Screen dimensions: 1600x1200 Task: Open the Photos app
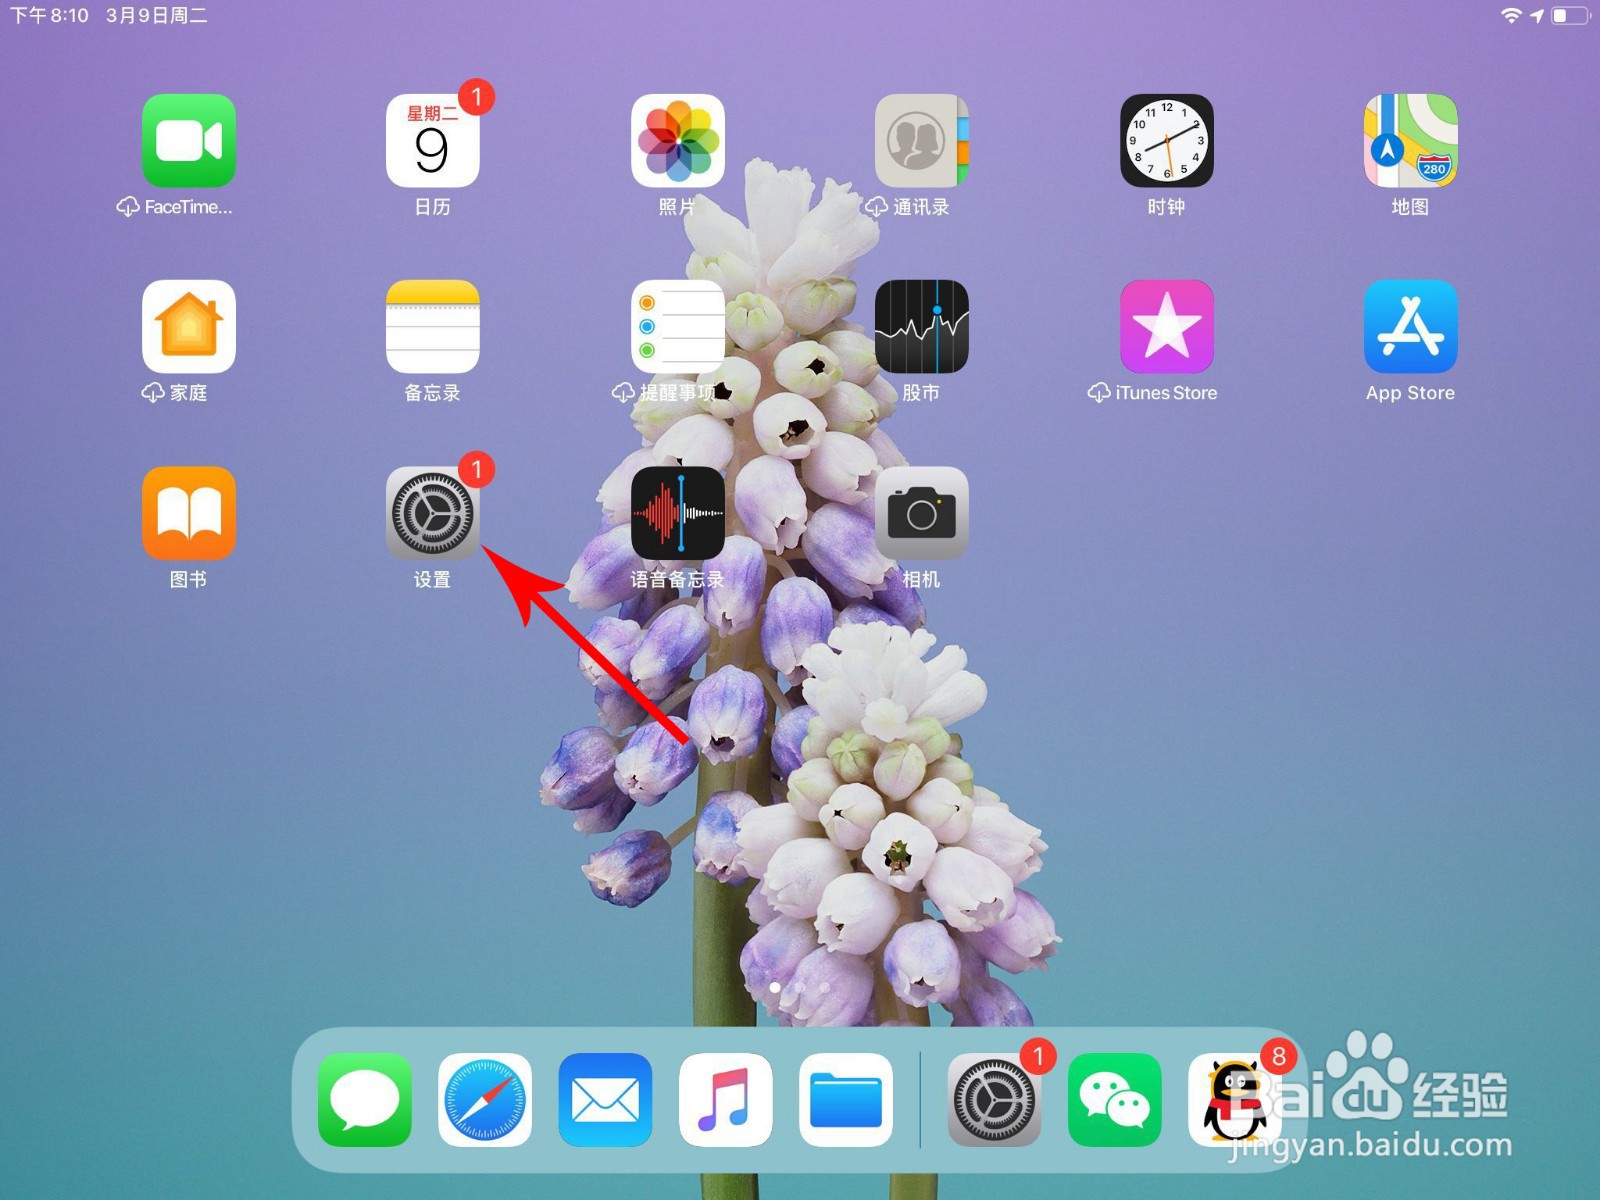677,140
